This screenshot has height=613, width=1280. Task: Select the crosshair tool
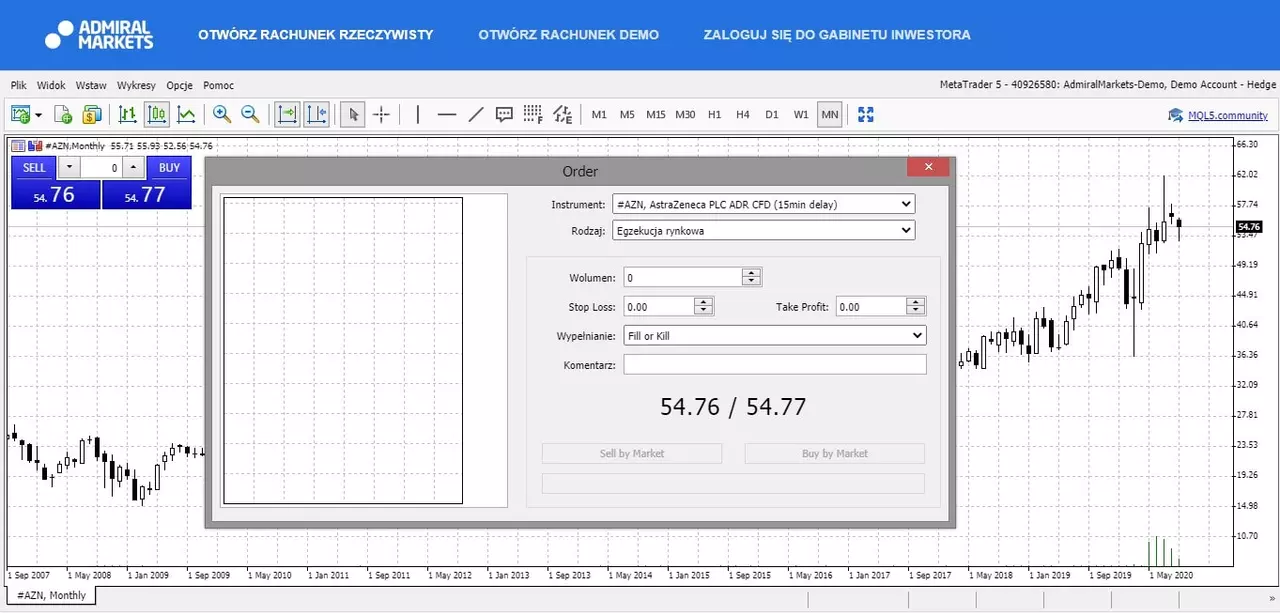(x=381, y=114)
